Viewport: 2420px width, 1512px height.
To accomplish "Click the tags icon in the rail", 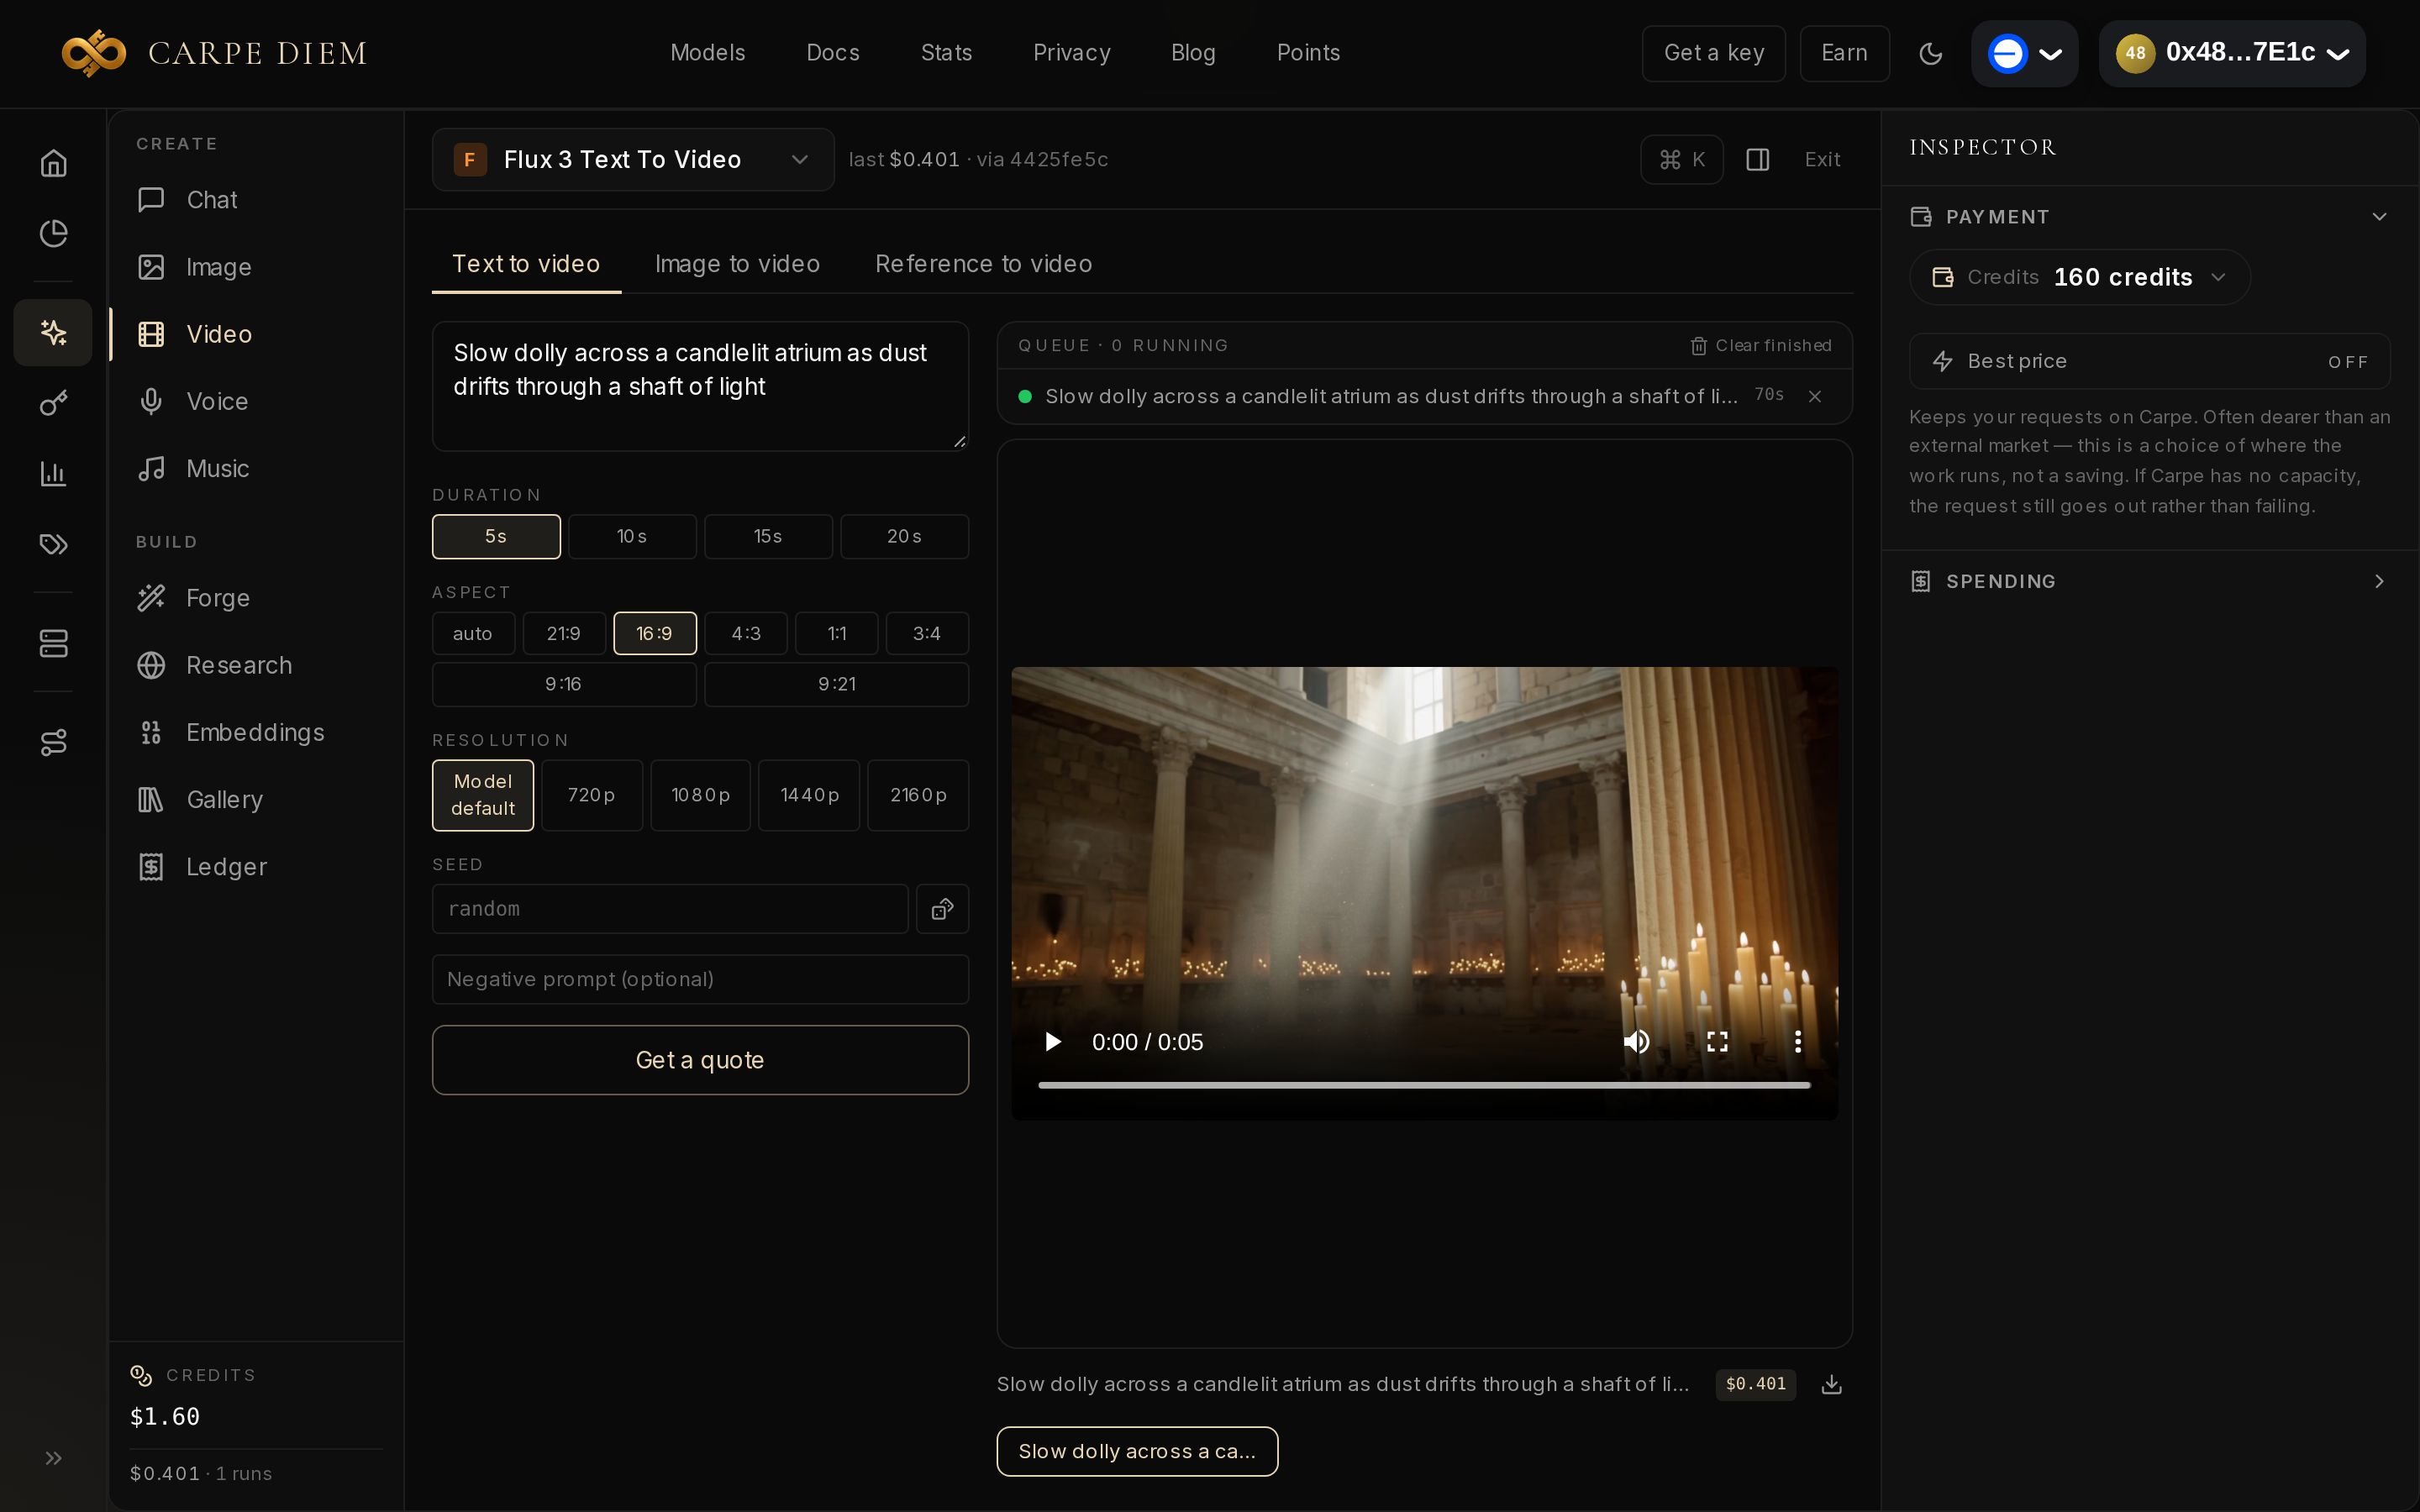I will pos(53,544).
